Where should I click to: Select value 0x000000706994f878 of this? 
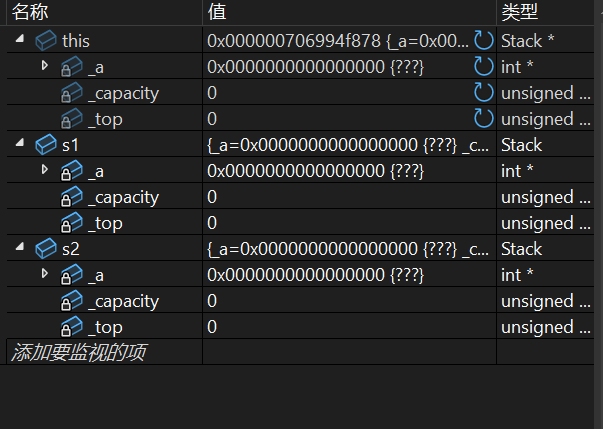coord(294,41)
